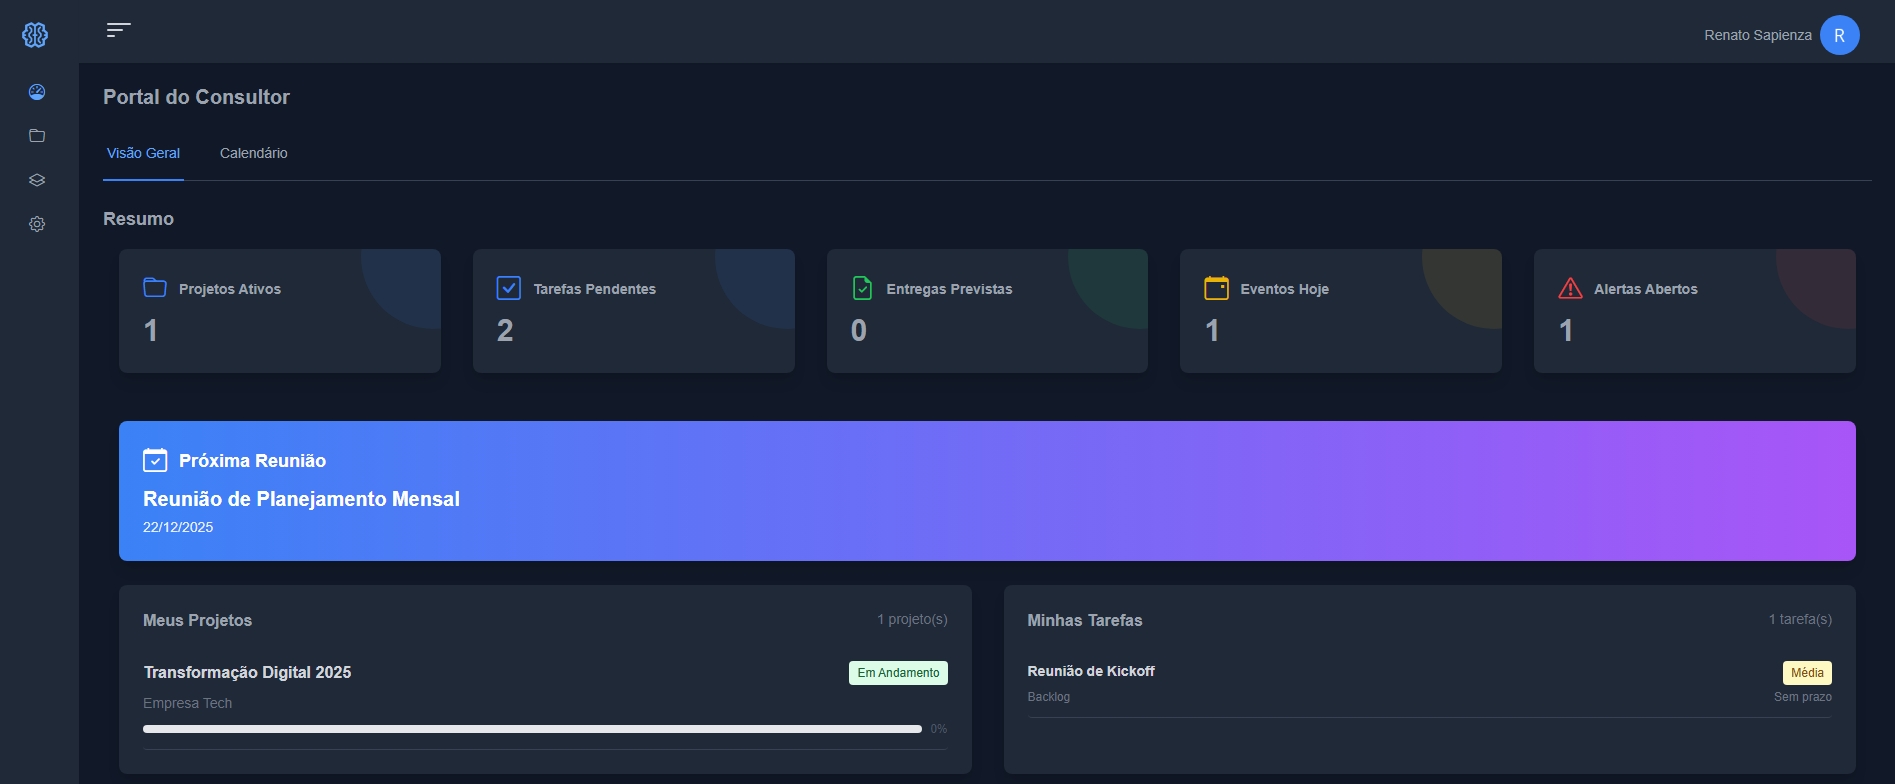Click the blue folder icon on Projetos Ativos
Image resolution: width=1895 pixels, height=784 pixels.
click(155, 288)
